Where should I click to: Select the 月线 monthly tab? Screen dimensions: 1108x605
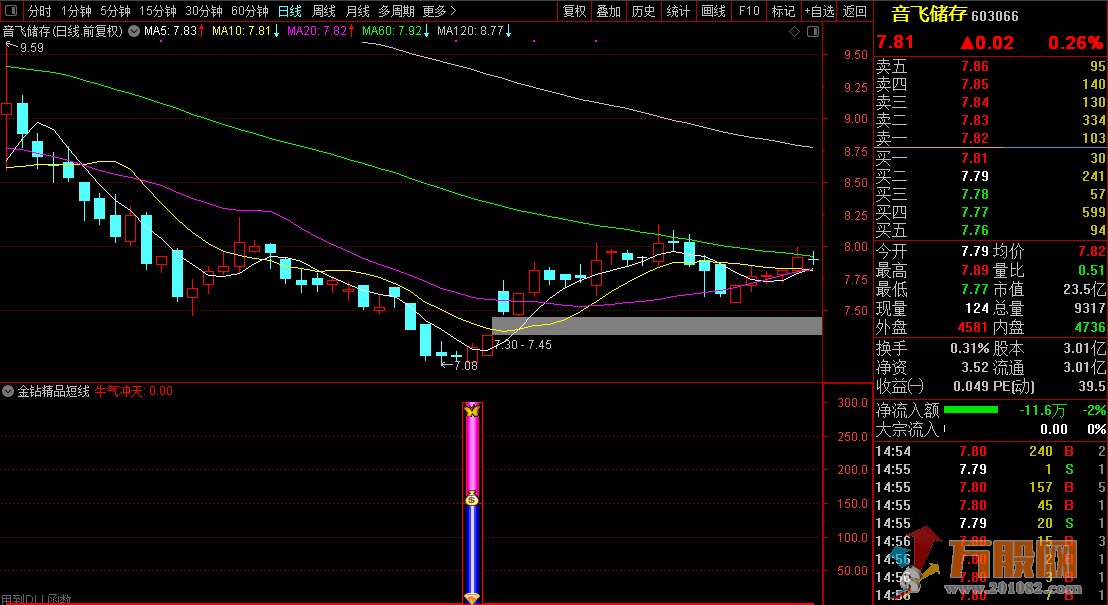tap(358, 11)
